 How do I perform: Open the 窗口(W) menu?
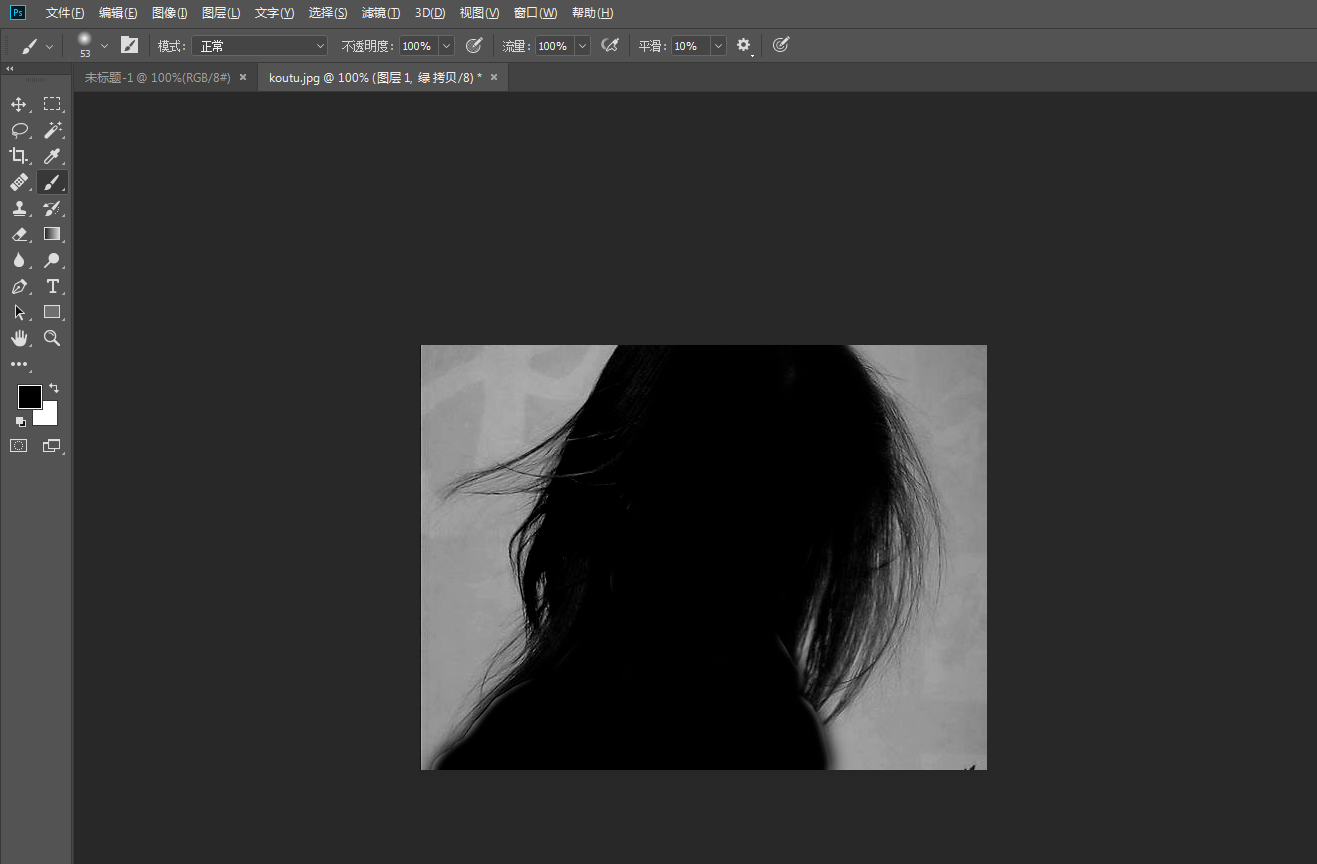coord(535,13)
